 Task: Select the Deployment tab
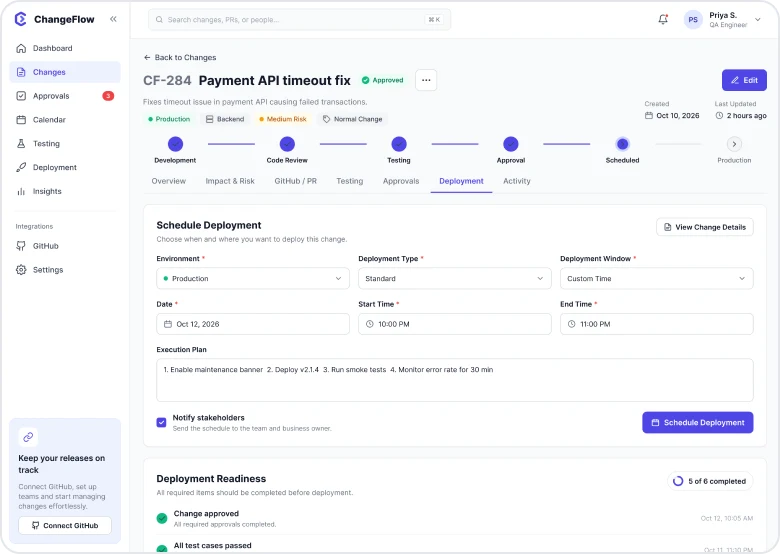coord(461,181)
